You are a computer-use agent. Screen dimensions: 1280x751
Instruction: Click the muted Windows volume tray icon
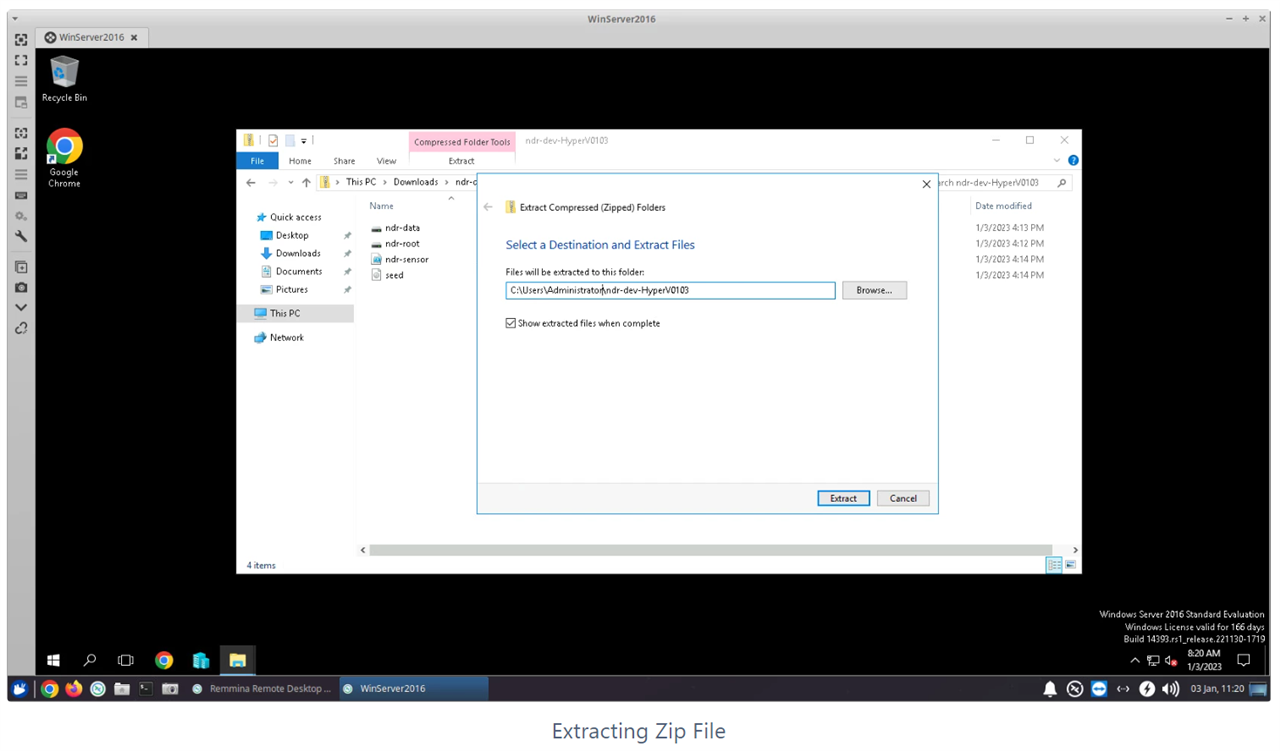tap(1171, 660)
